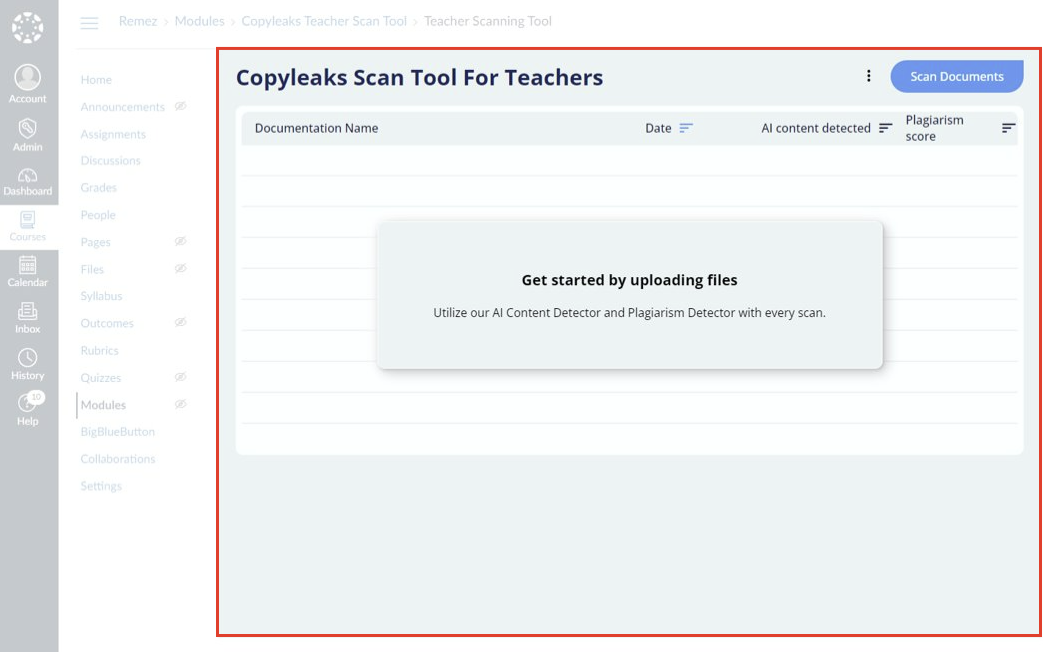The height and width of the screenshot is (652, 1043).
Task: Click the AI content detected header label
Action: click(816, 128)
